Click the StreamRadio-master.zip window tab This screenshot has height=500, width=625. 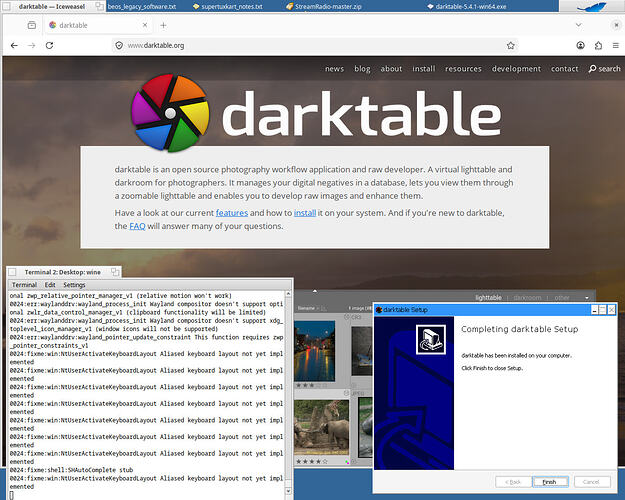click(324, 6)
